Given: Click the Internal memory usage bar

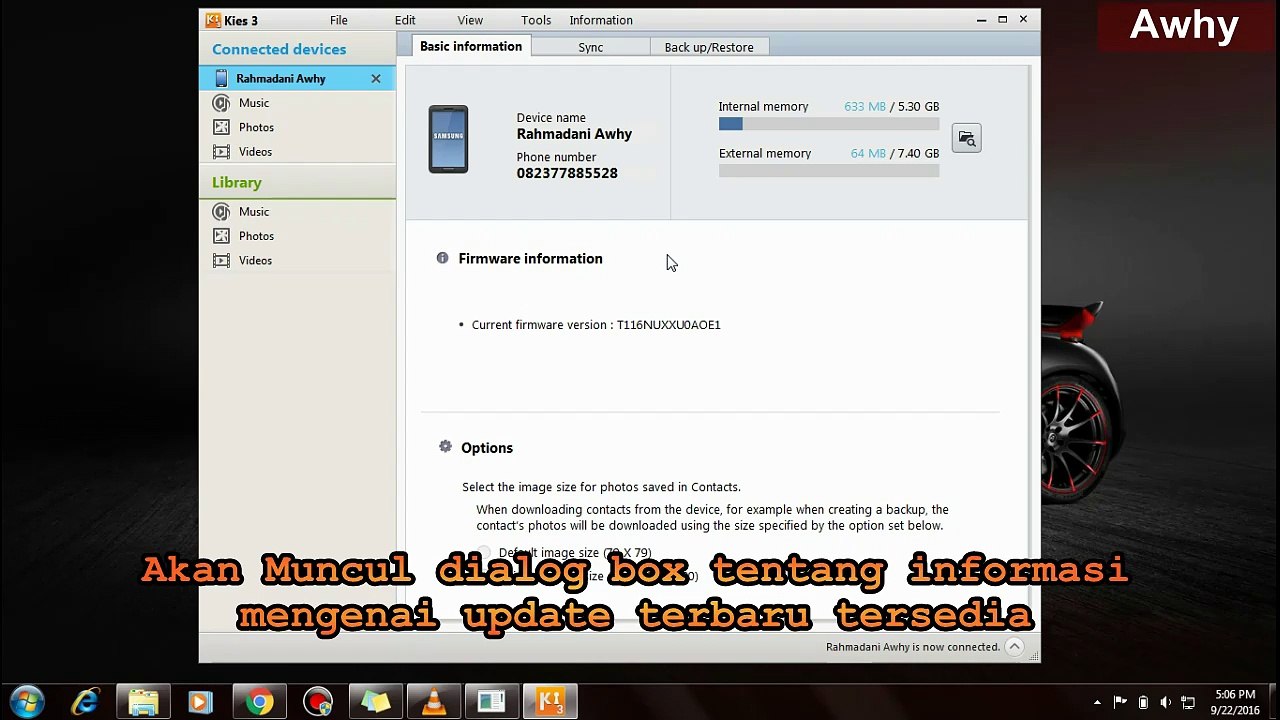Looking at the screenshot, I should click(x=829, y=124).
